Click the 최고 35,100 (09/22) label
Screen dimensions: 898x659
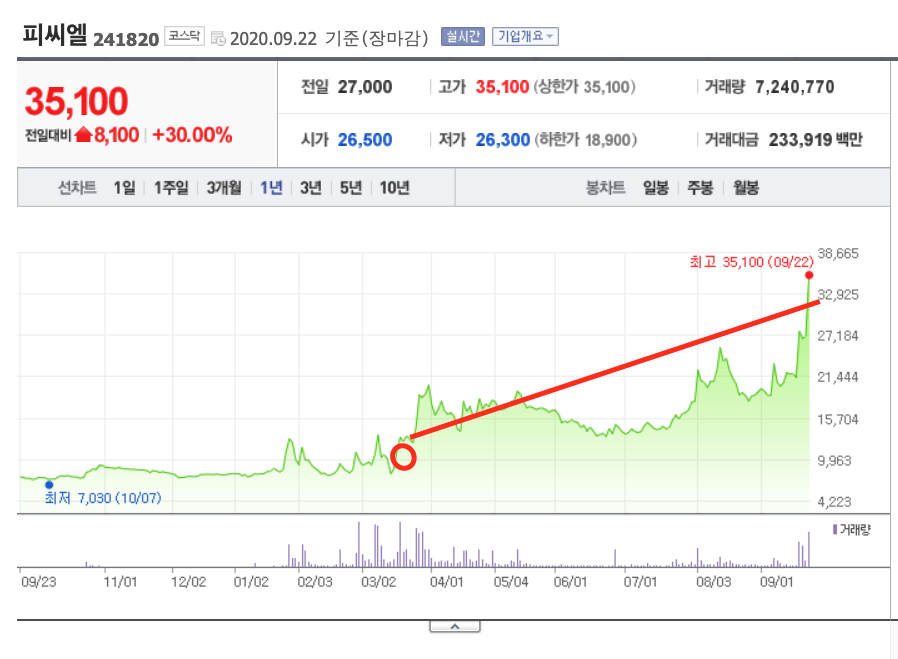pos(751,262)
